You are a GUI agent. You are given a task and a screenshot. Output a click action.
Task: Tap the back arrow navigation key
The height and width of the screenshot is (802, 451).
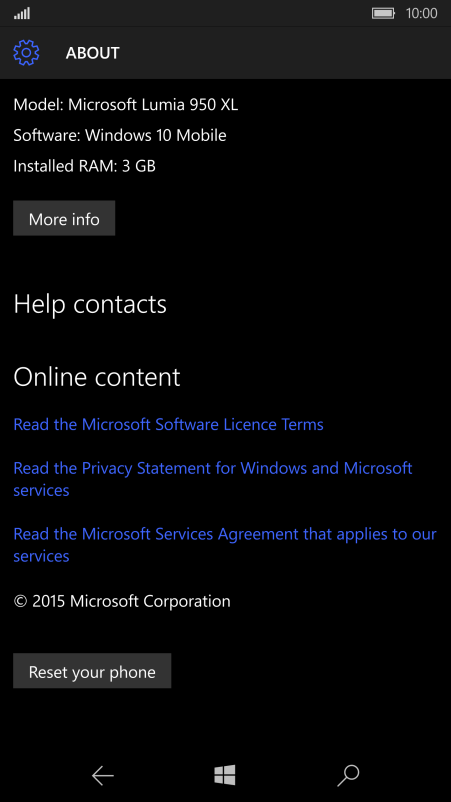(x=102, y=776)
